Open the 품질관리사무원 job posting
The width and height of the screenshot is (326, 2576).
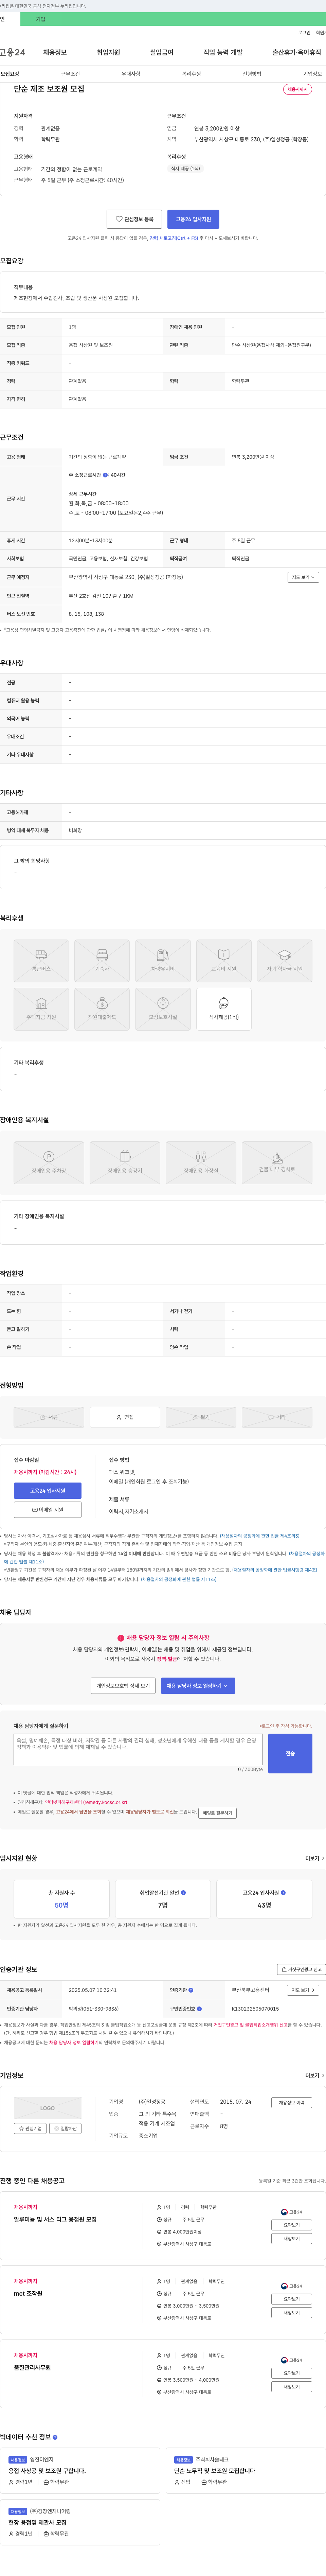pyautogui.click(x=32, y=2367)
